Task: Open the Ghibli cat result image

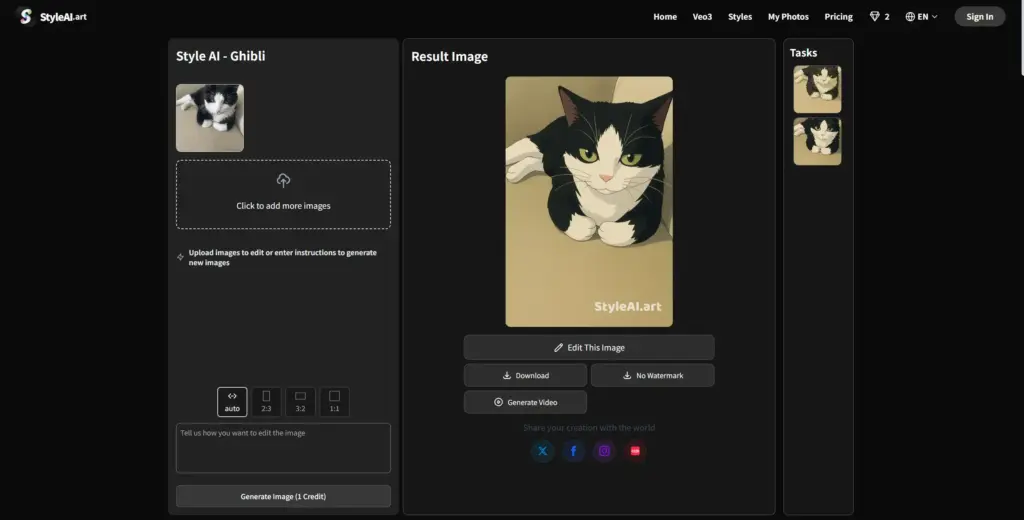Action: pos(589,202)
